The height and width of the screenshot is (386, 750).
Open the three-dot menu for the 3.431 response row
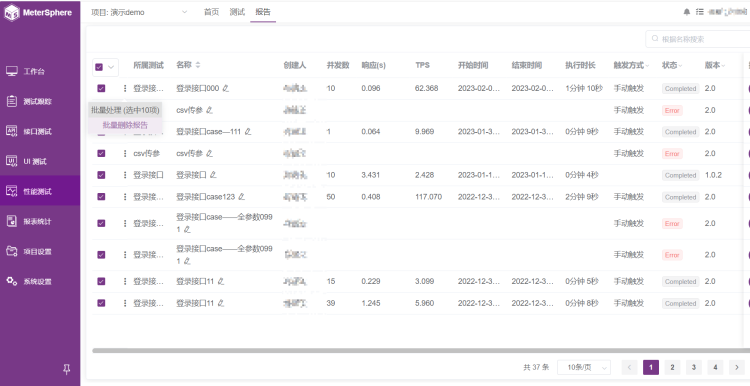[125, 175]
